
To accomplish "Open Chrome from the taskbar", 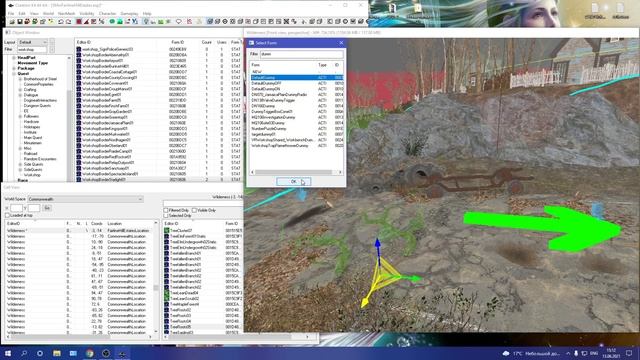I will [89, 353].
